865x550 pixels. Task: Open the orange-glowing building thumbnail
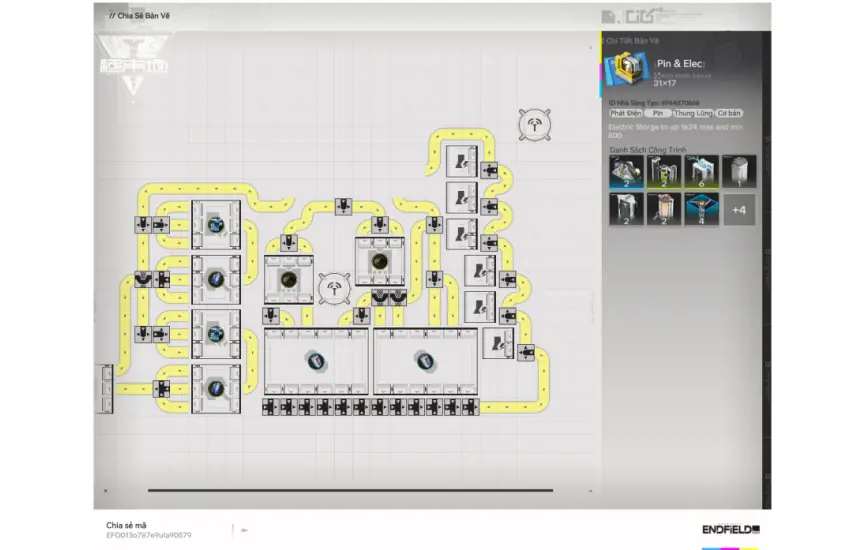click(664, 209)
